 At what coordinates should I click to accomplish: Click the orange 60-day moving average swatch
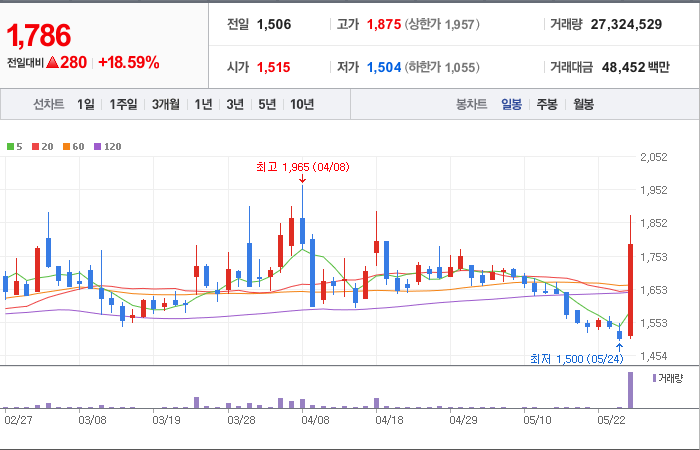(x=67, y=146)
